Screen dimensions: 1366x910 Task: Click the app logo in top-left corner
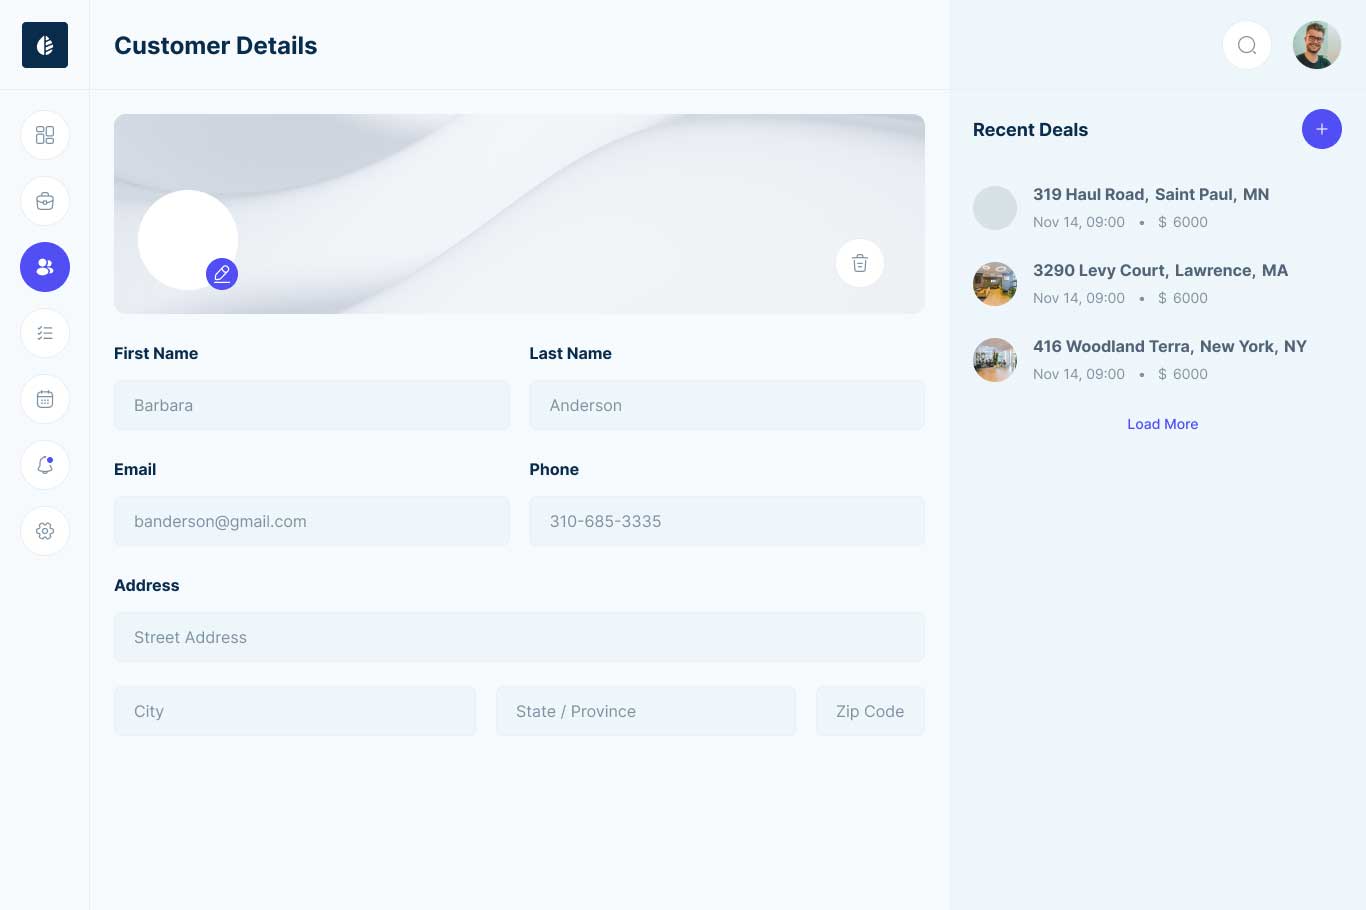click(45, 45)
